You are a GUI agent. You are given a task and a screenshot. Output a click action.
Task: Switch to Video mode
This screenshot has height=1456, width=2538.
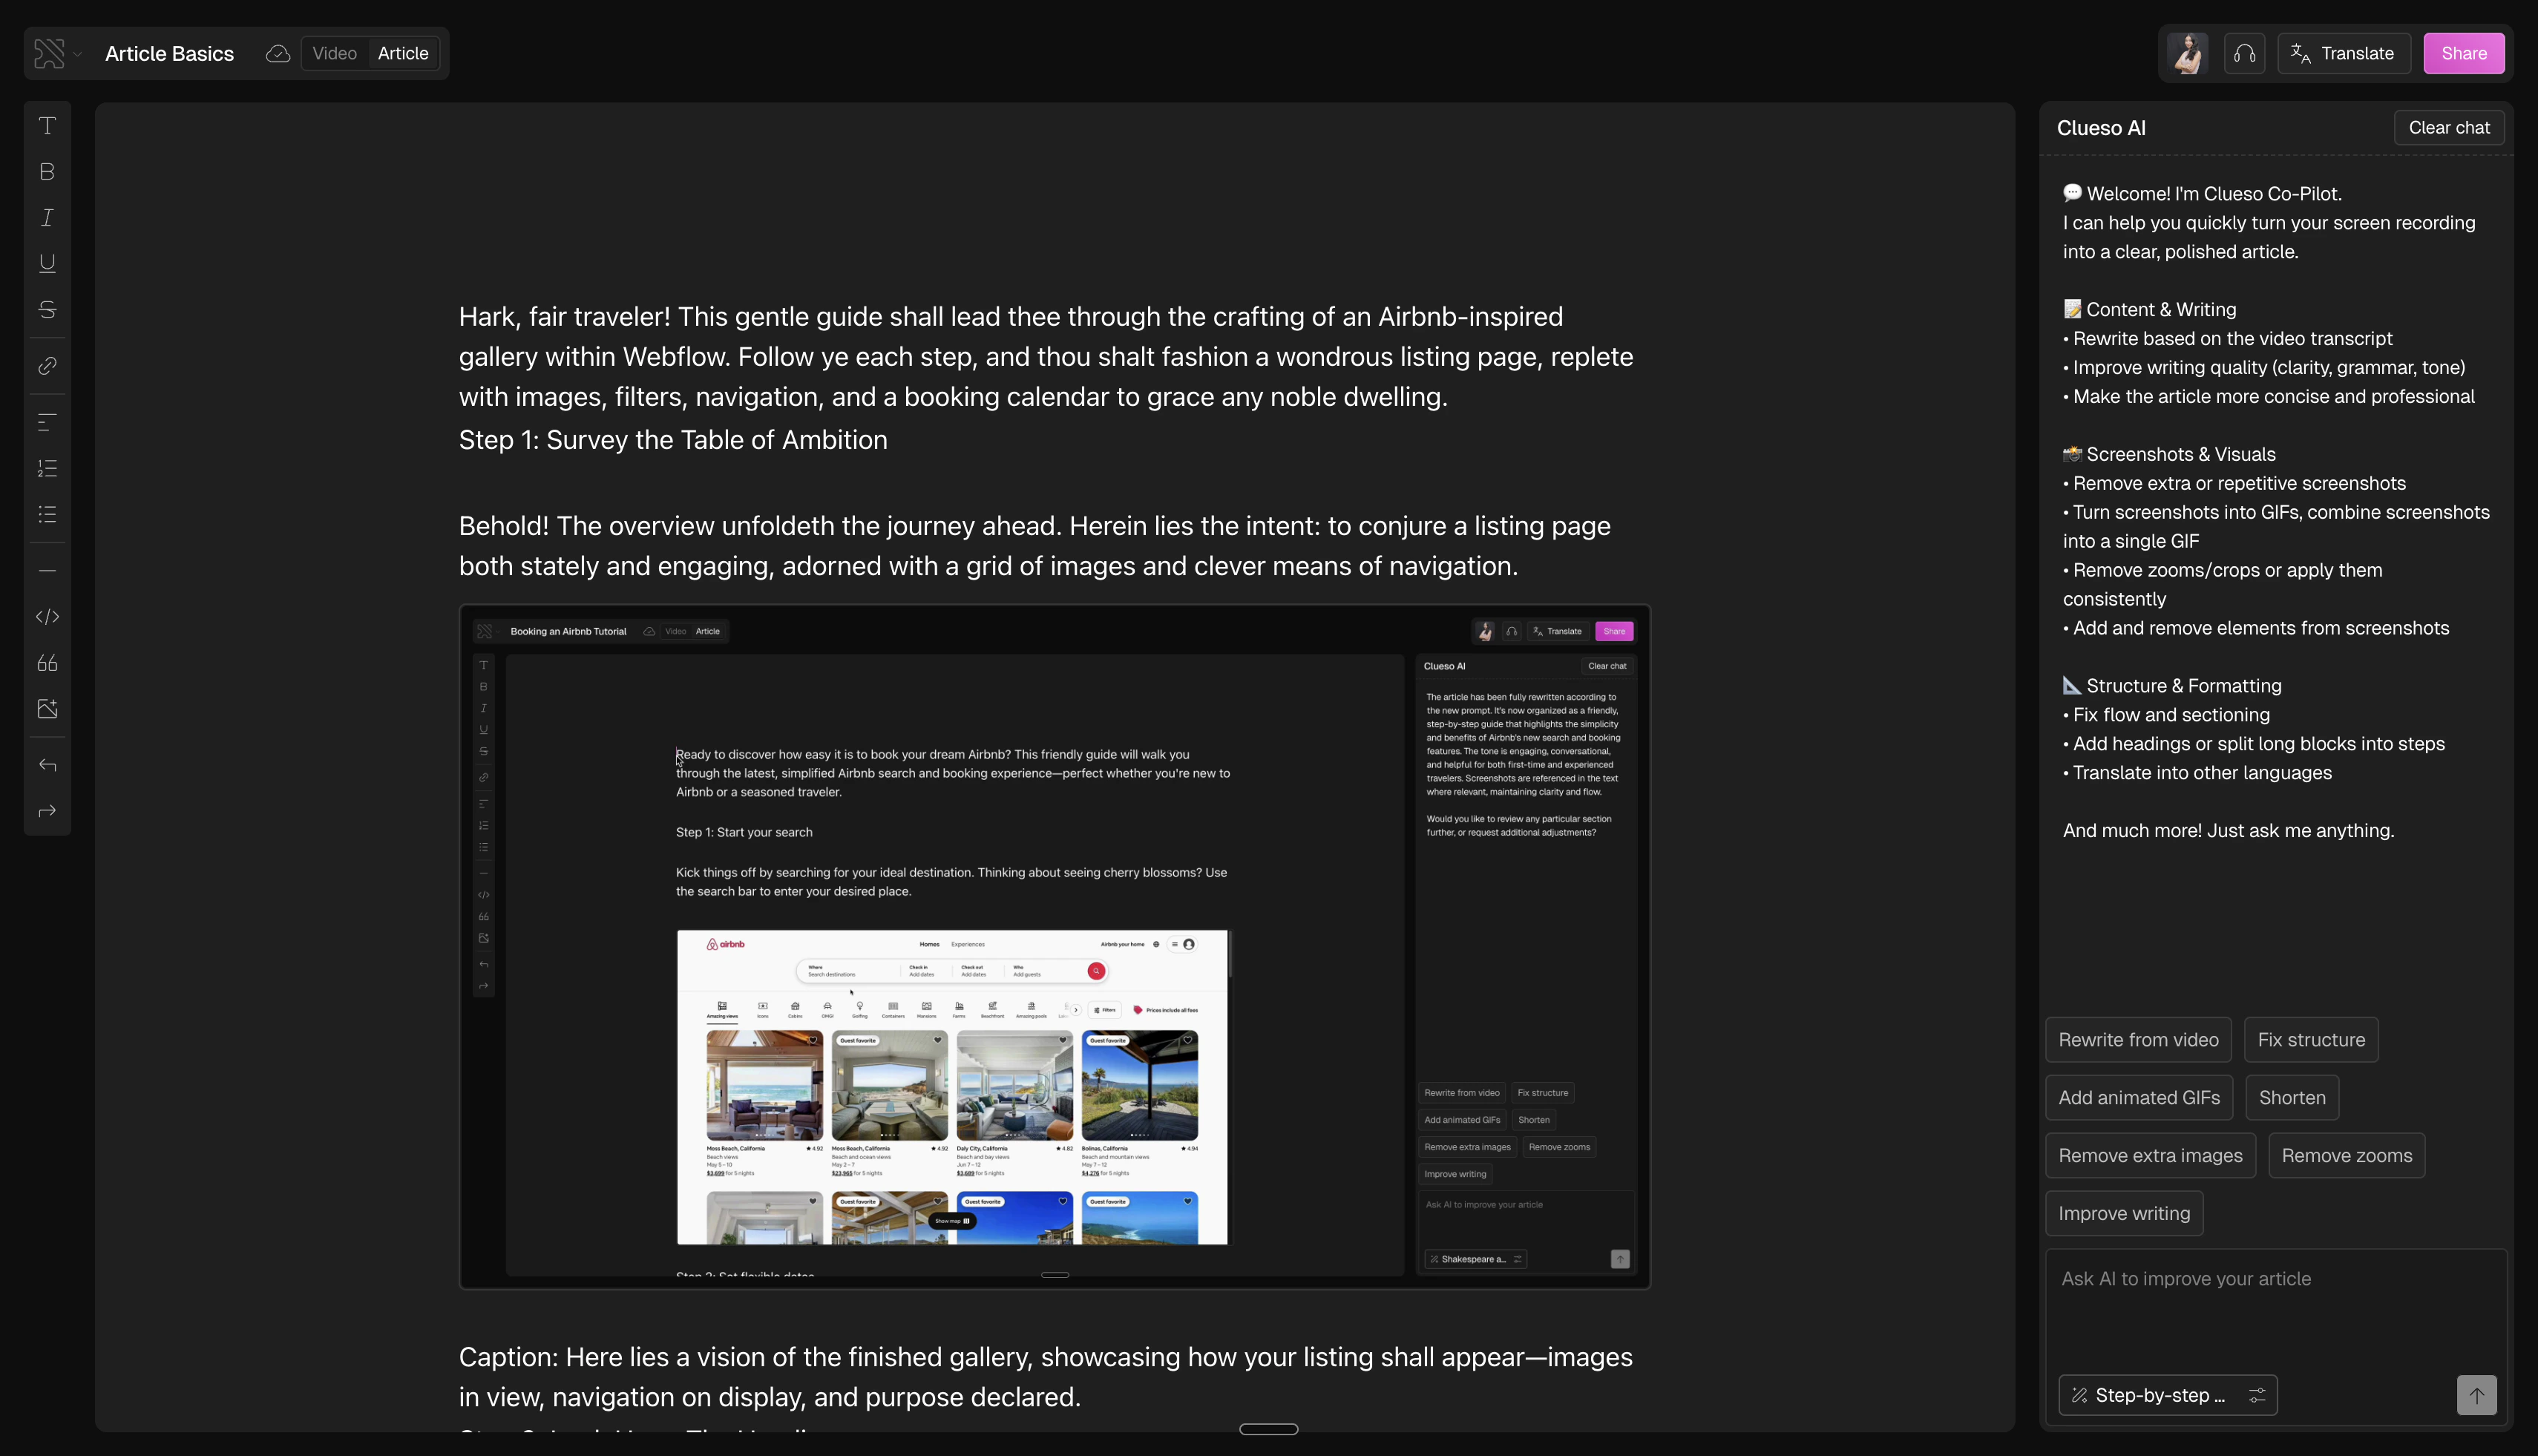click(334, 54)
